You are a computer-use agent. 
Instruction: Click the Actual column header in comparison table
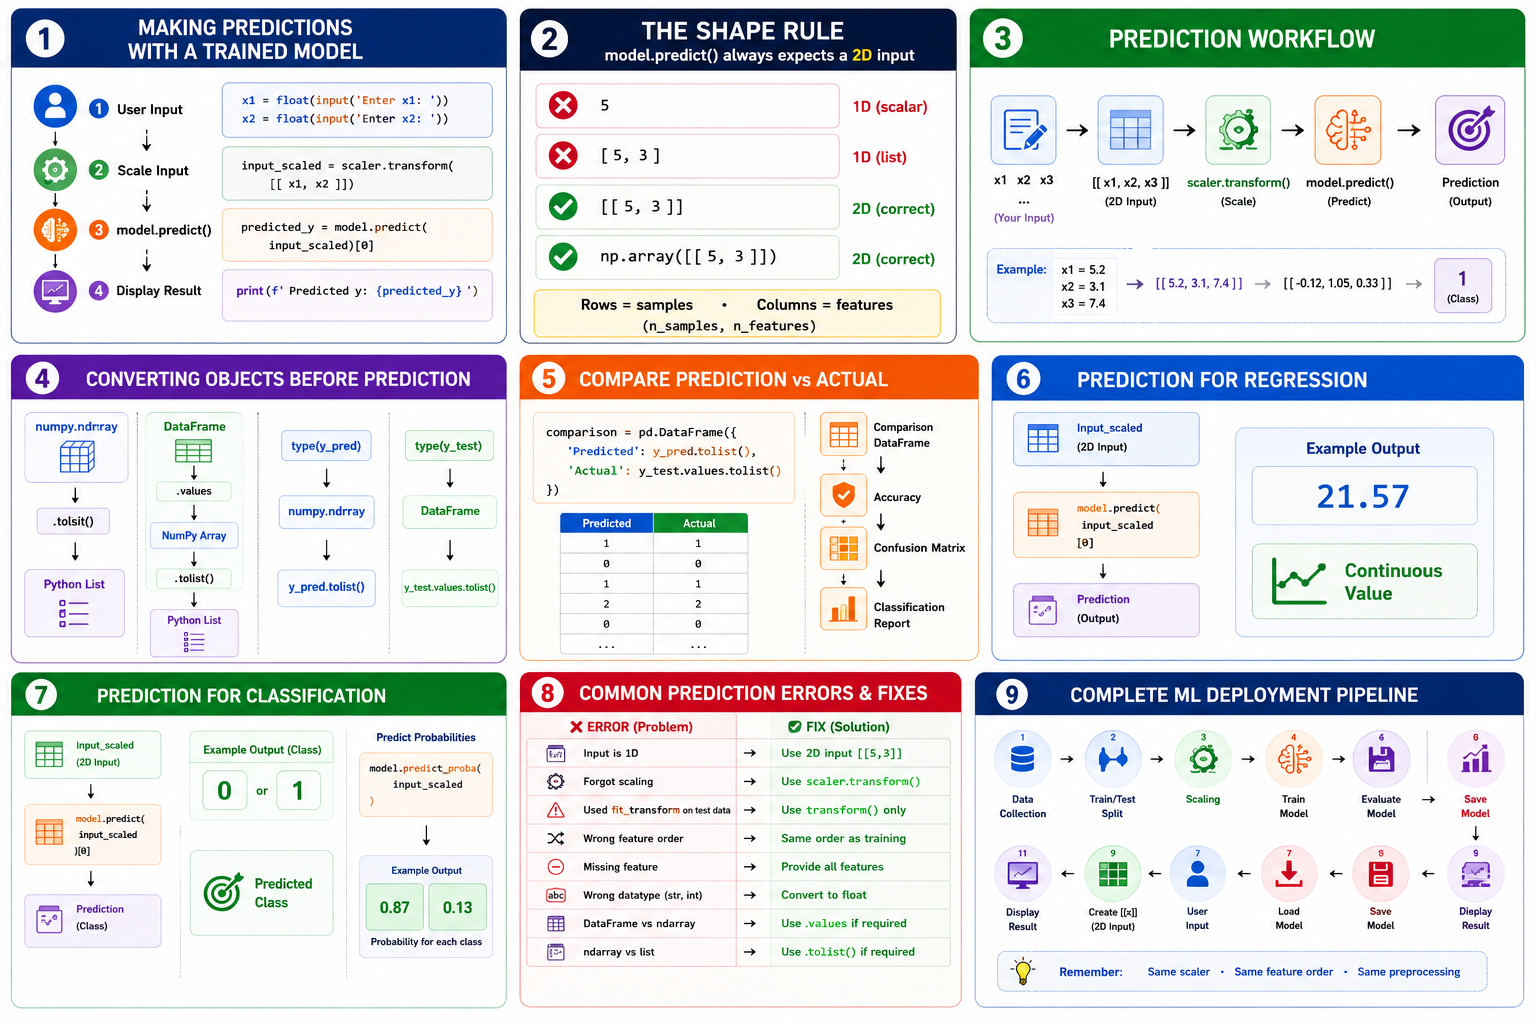(699, 523)
